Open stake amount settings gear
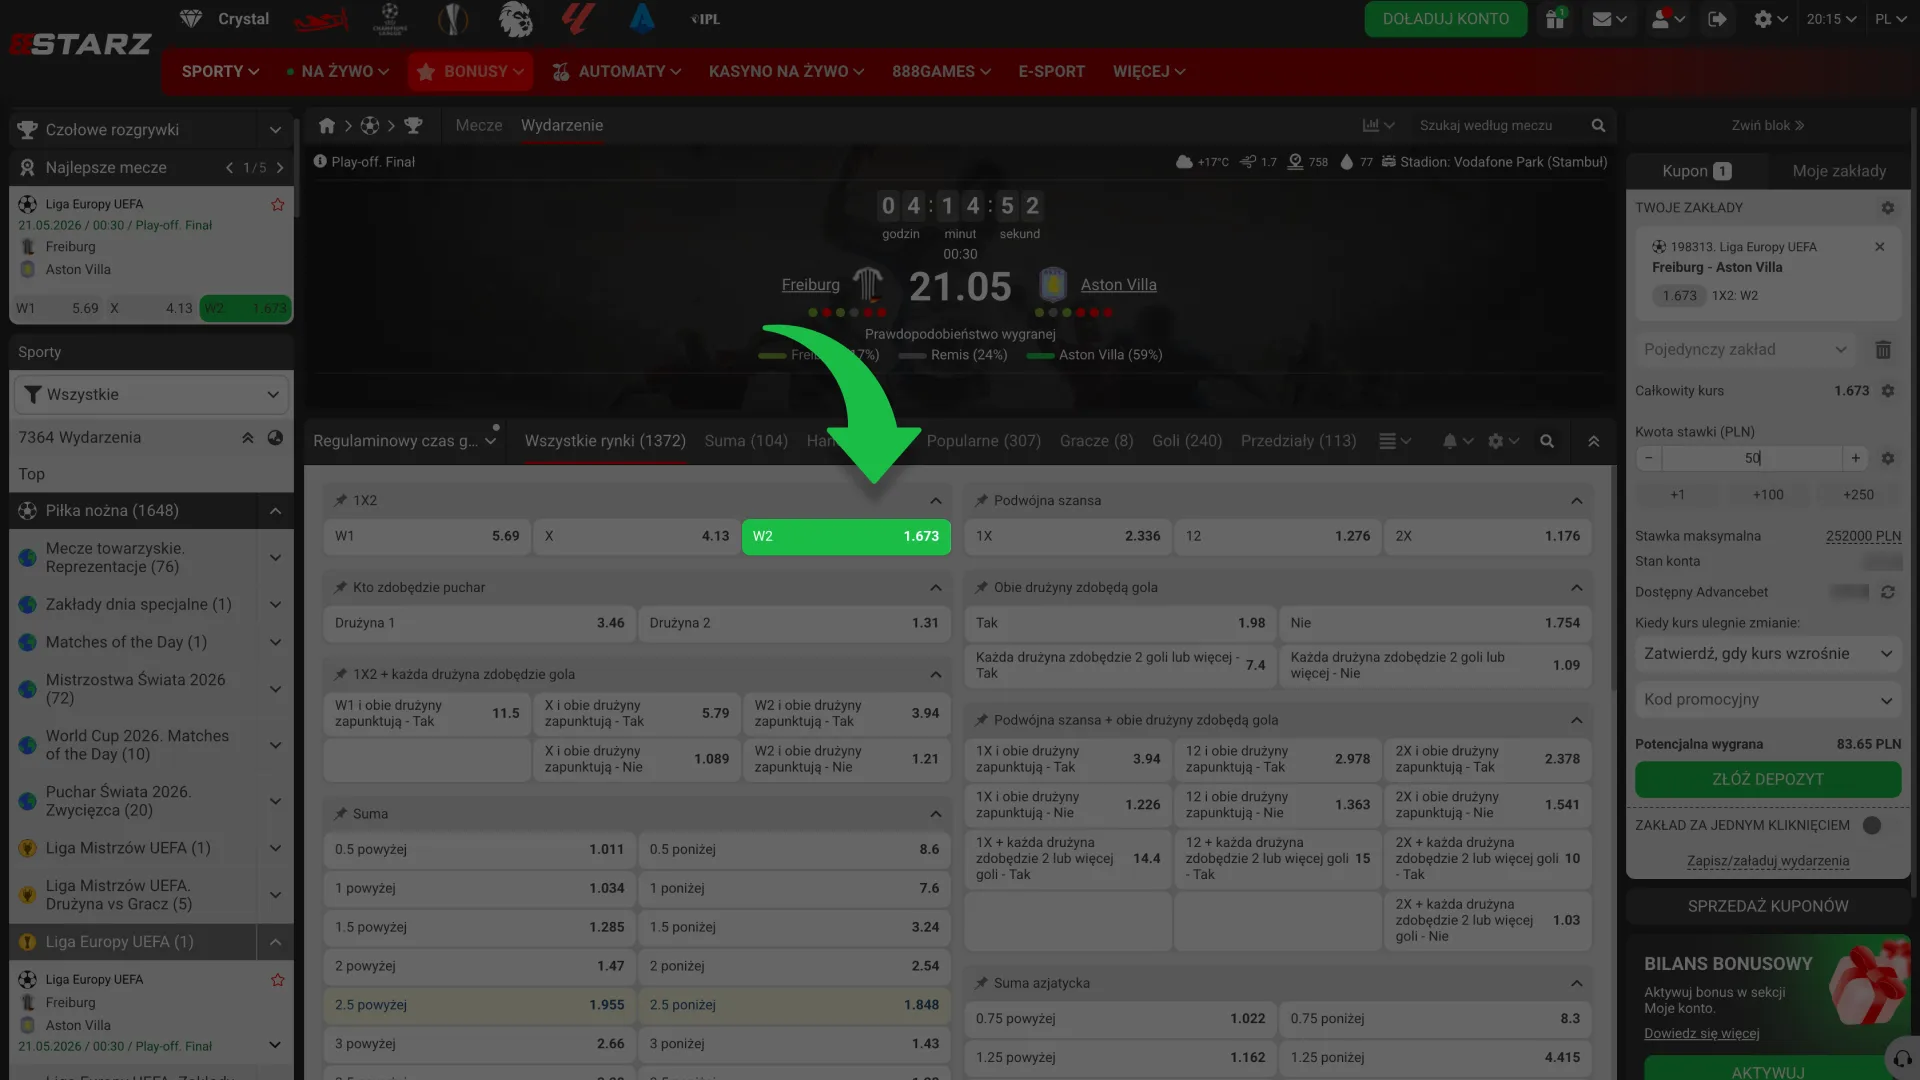This screenshot has width=1920, height=1080. 1888,458
